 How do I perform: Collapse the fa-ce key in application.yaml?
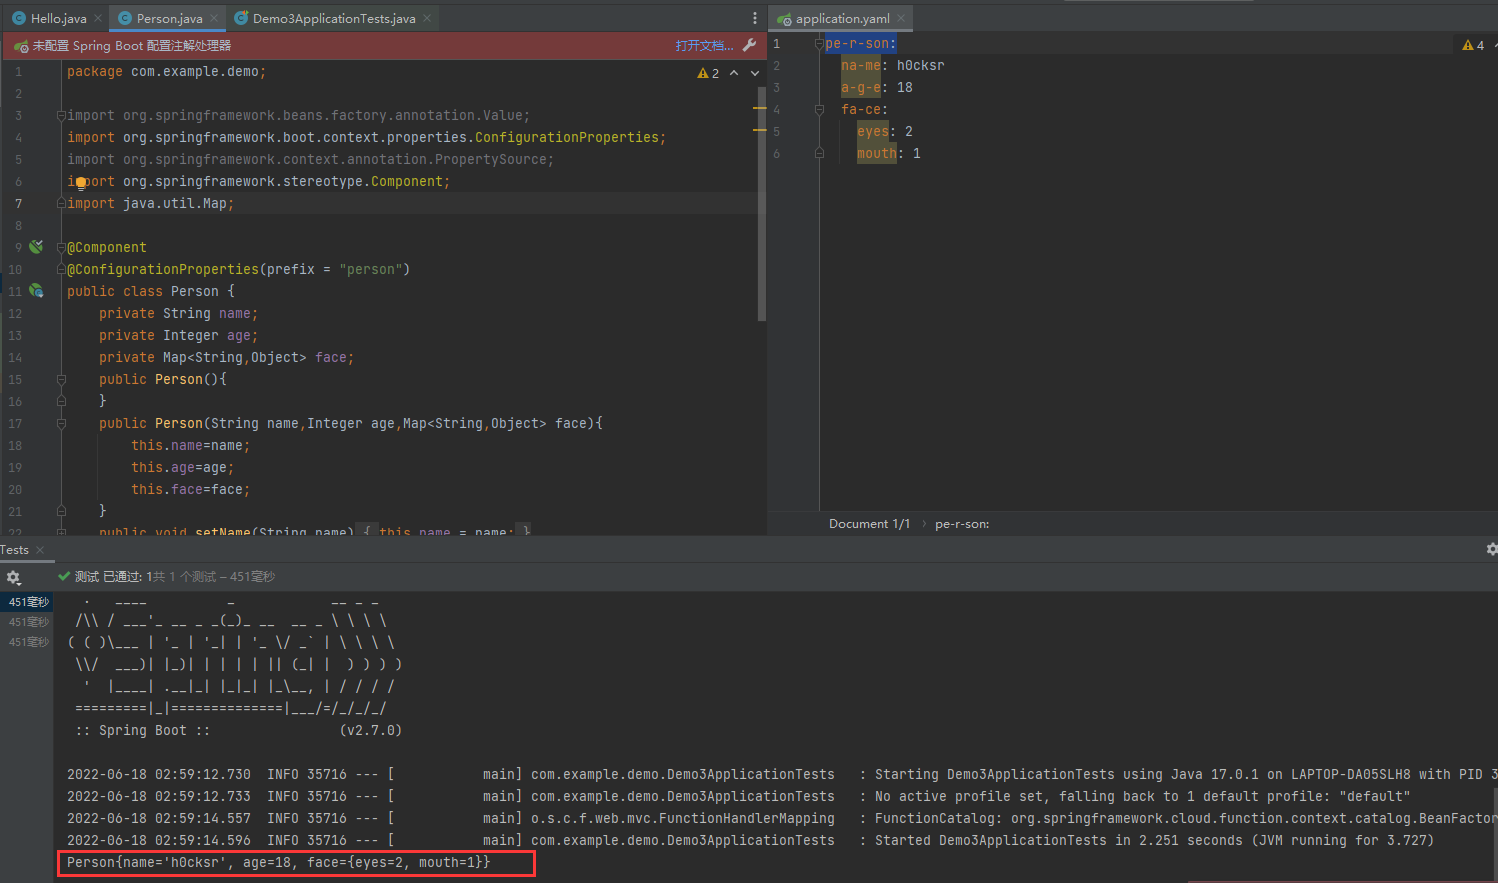819,110
